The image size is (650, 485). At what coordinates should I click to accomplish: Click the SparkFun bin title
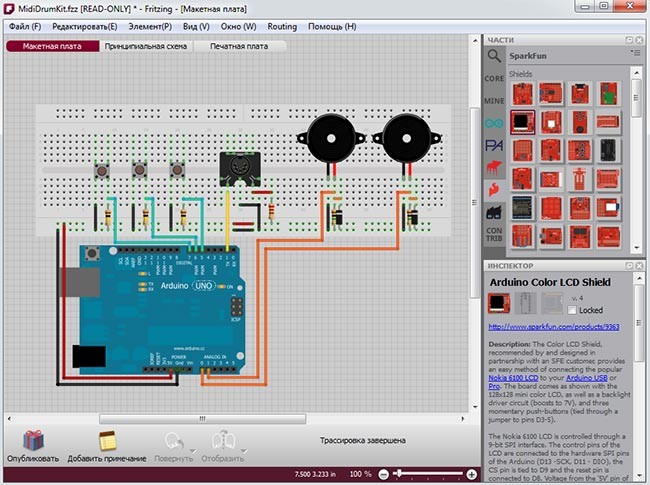point(528,56)
